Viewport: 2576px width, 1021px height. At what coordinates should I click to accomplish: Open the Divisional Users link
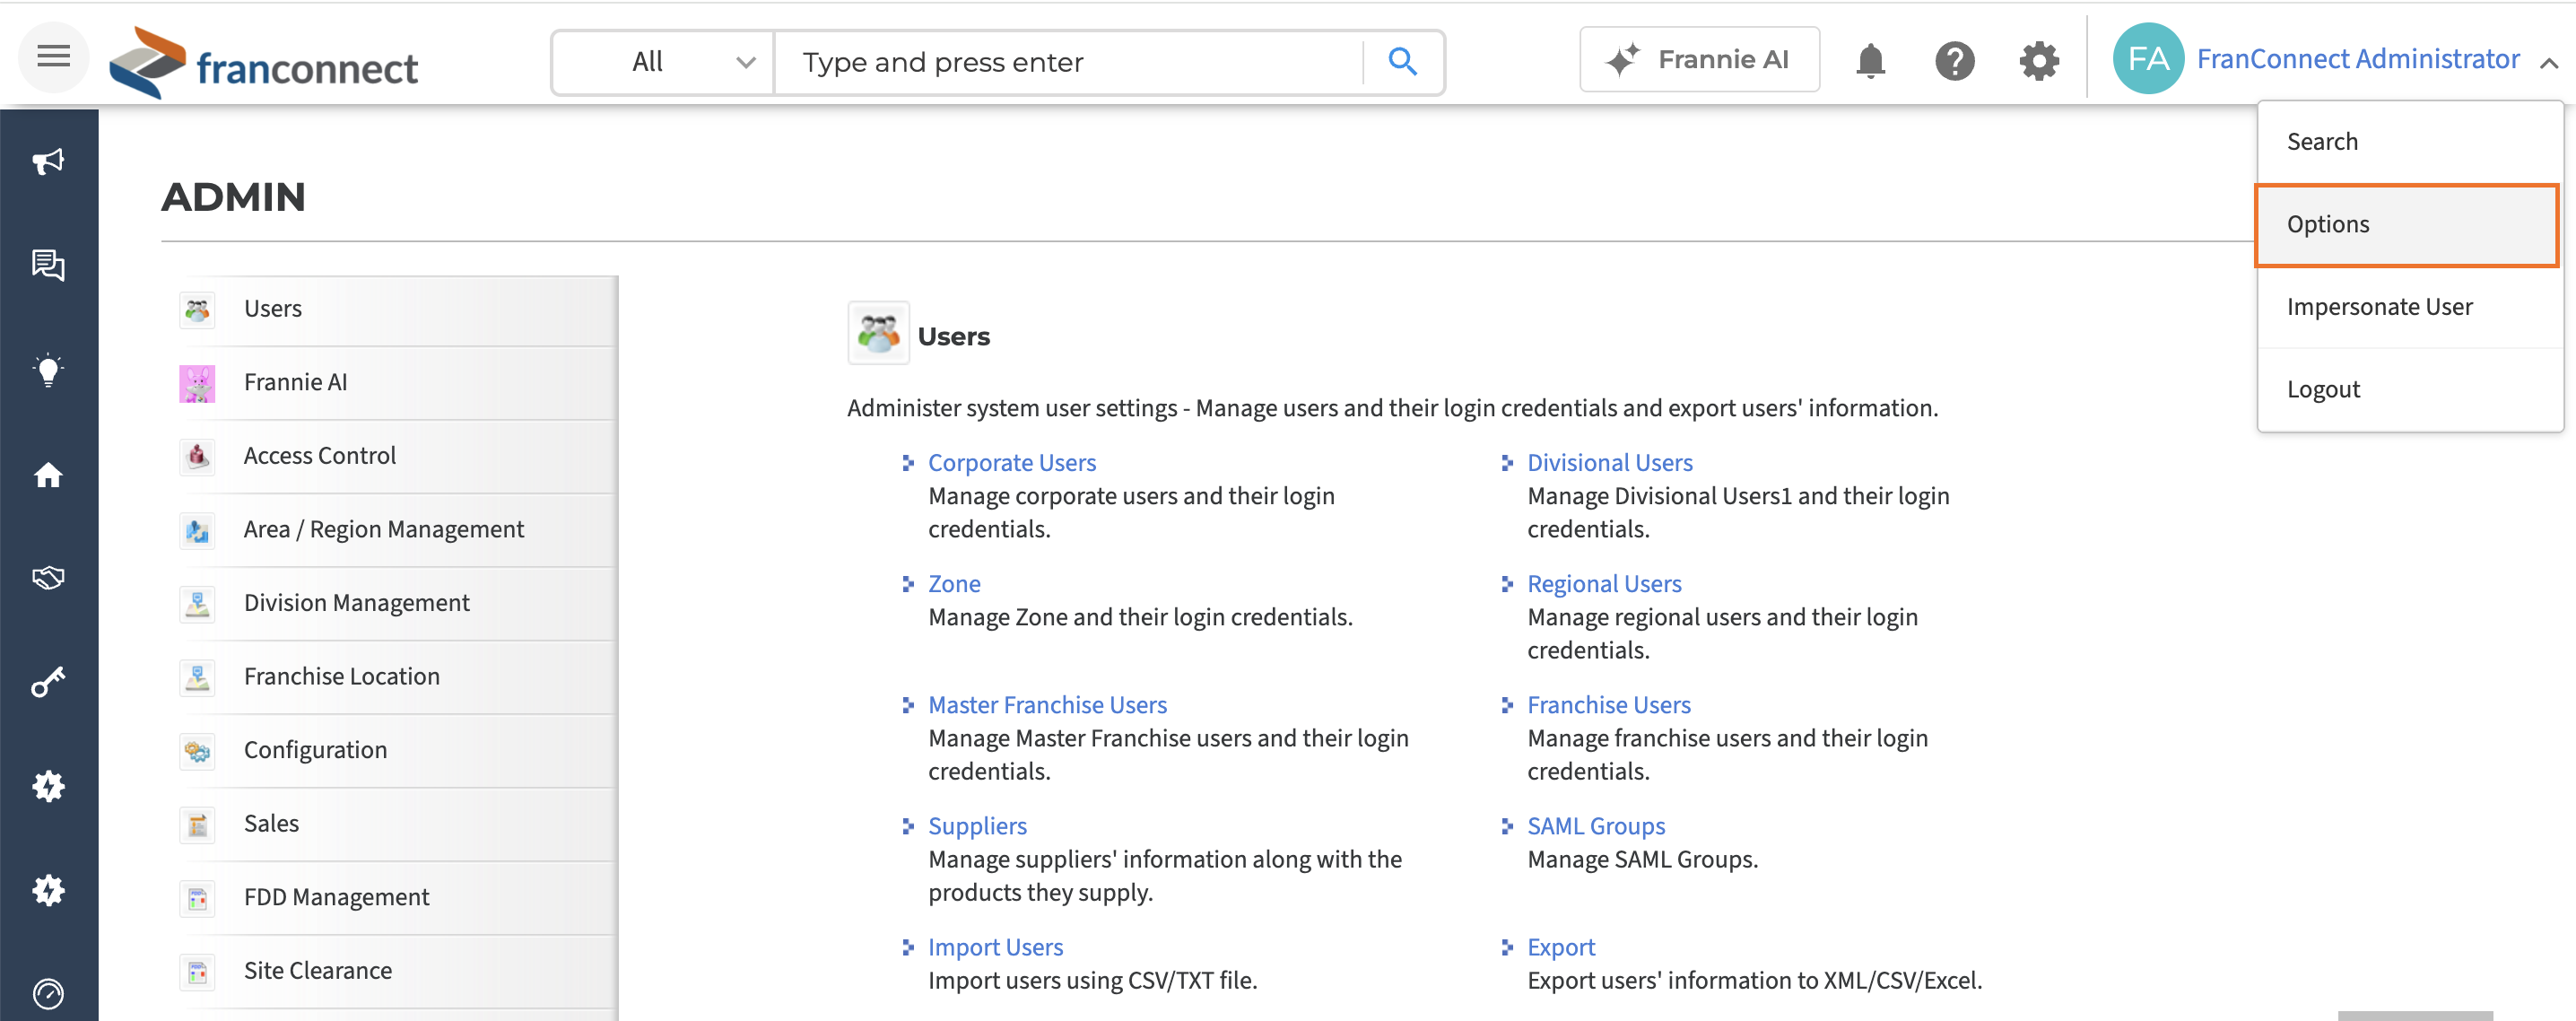tap(1609, 463)
